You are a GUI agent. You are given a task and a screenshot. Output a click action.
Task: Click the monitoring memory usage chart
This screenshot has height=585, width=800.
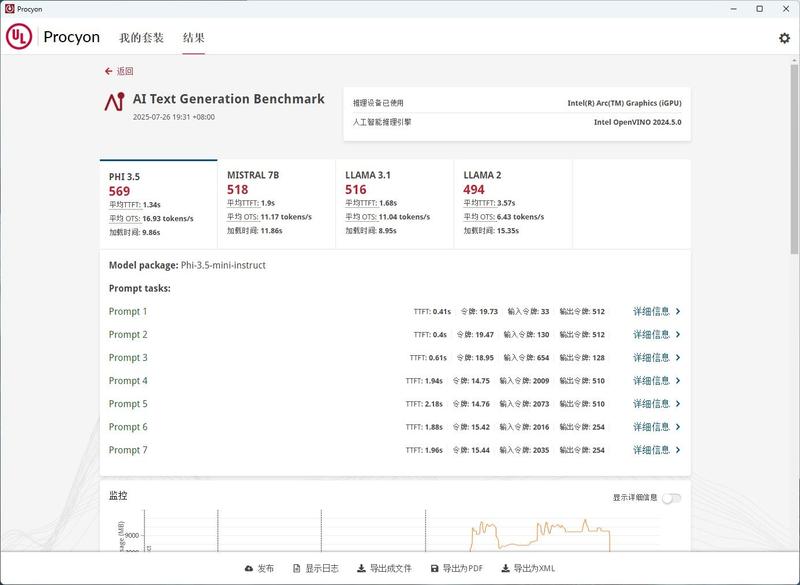click(390, 530)
